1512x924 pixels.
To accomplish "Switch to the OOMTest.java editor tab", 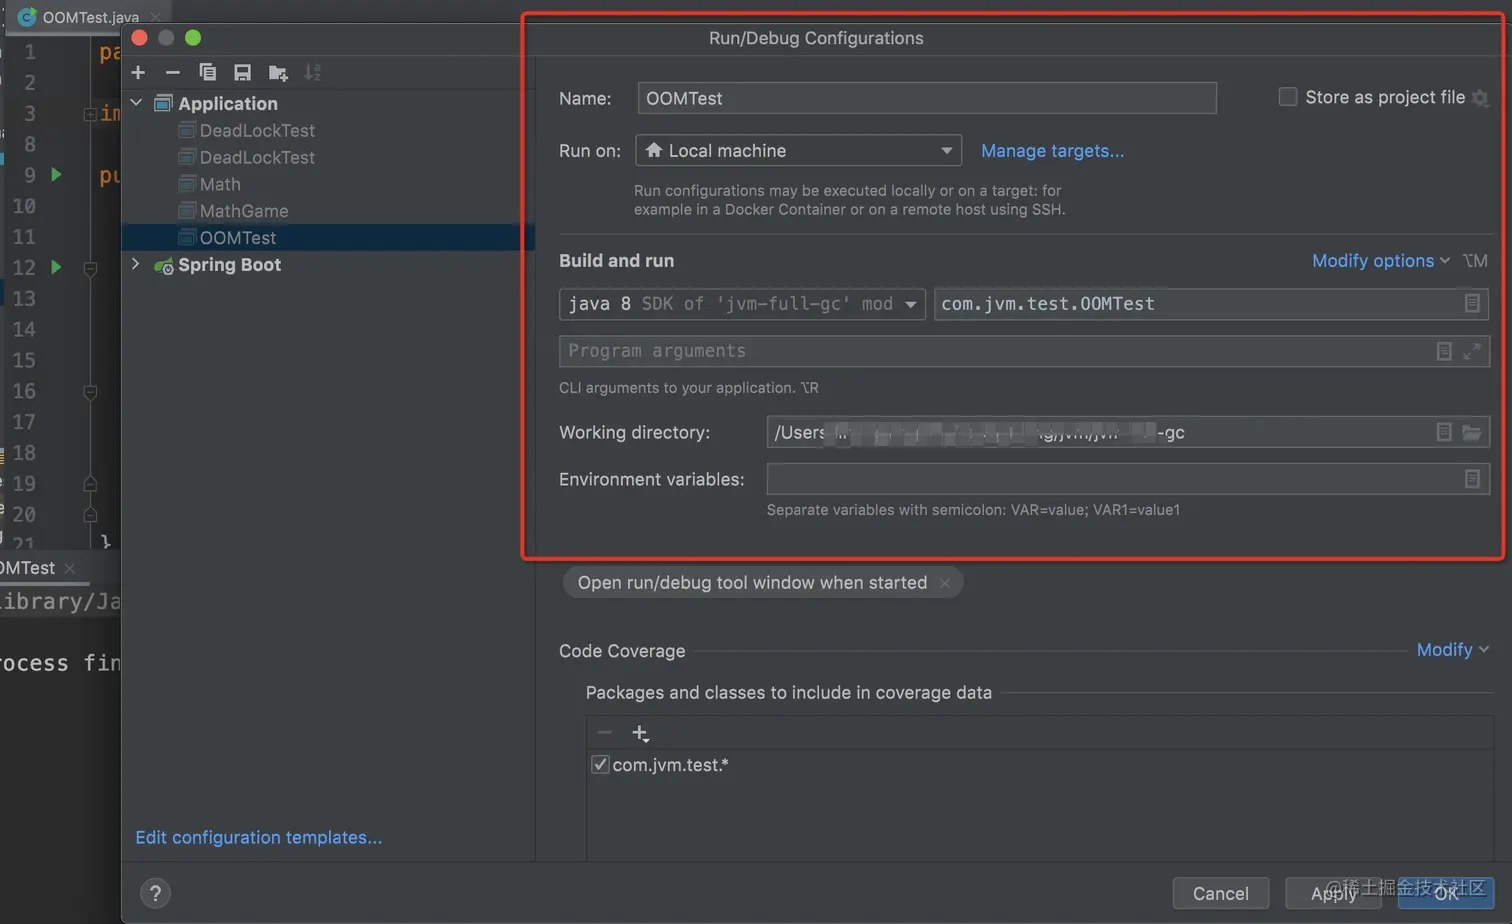I will point(90,17).
